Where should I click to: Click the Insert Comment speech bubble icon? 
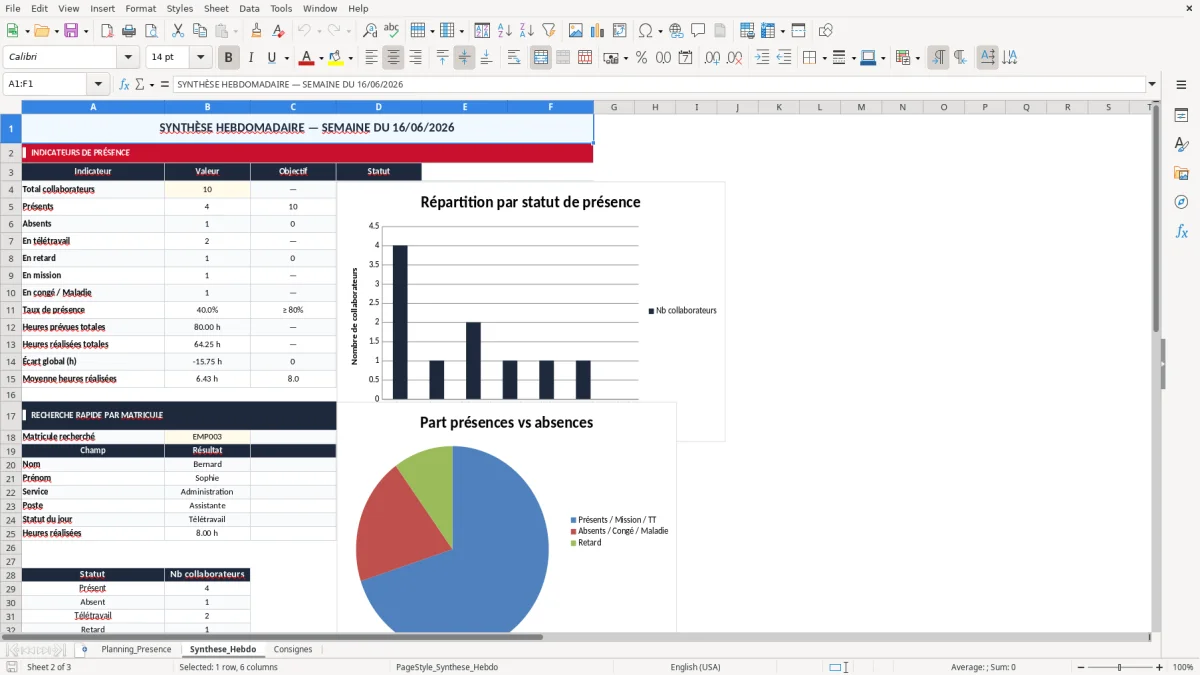(x=699, y=31)
